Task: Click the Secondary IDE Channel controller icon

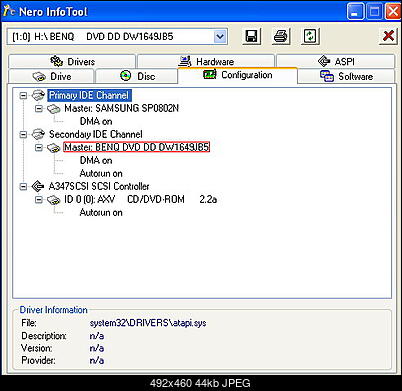Action: click(38, 134)
